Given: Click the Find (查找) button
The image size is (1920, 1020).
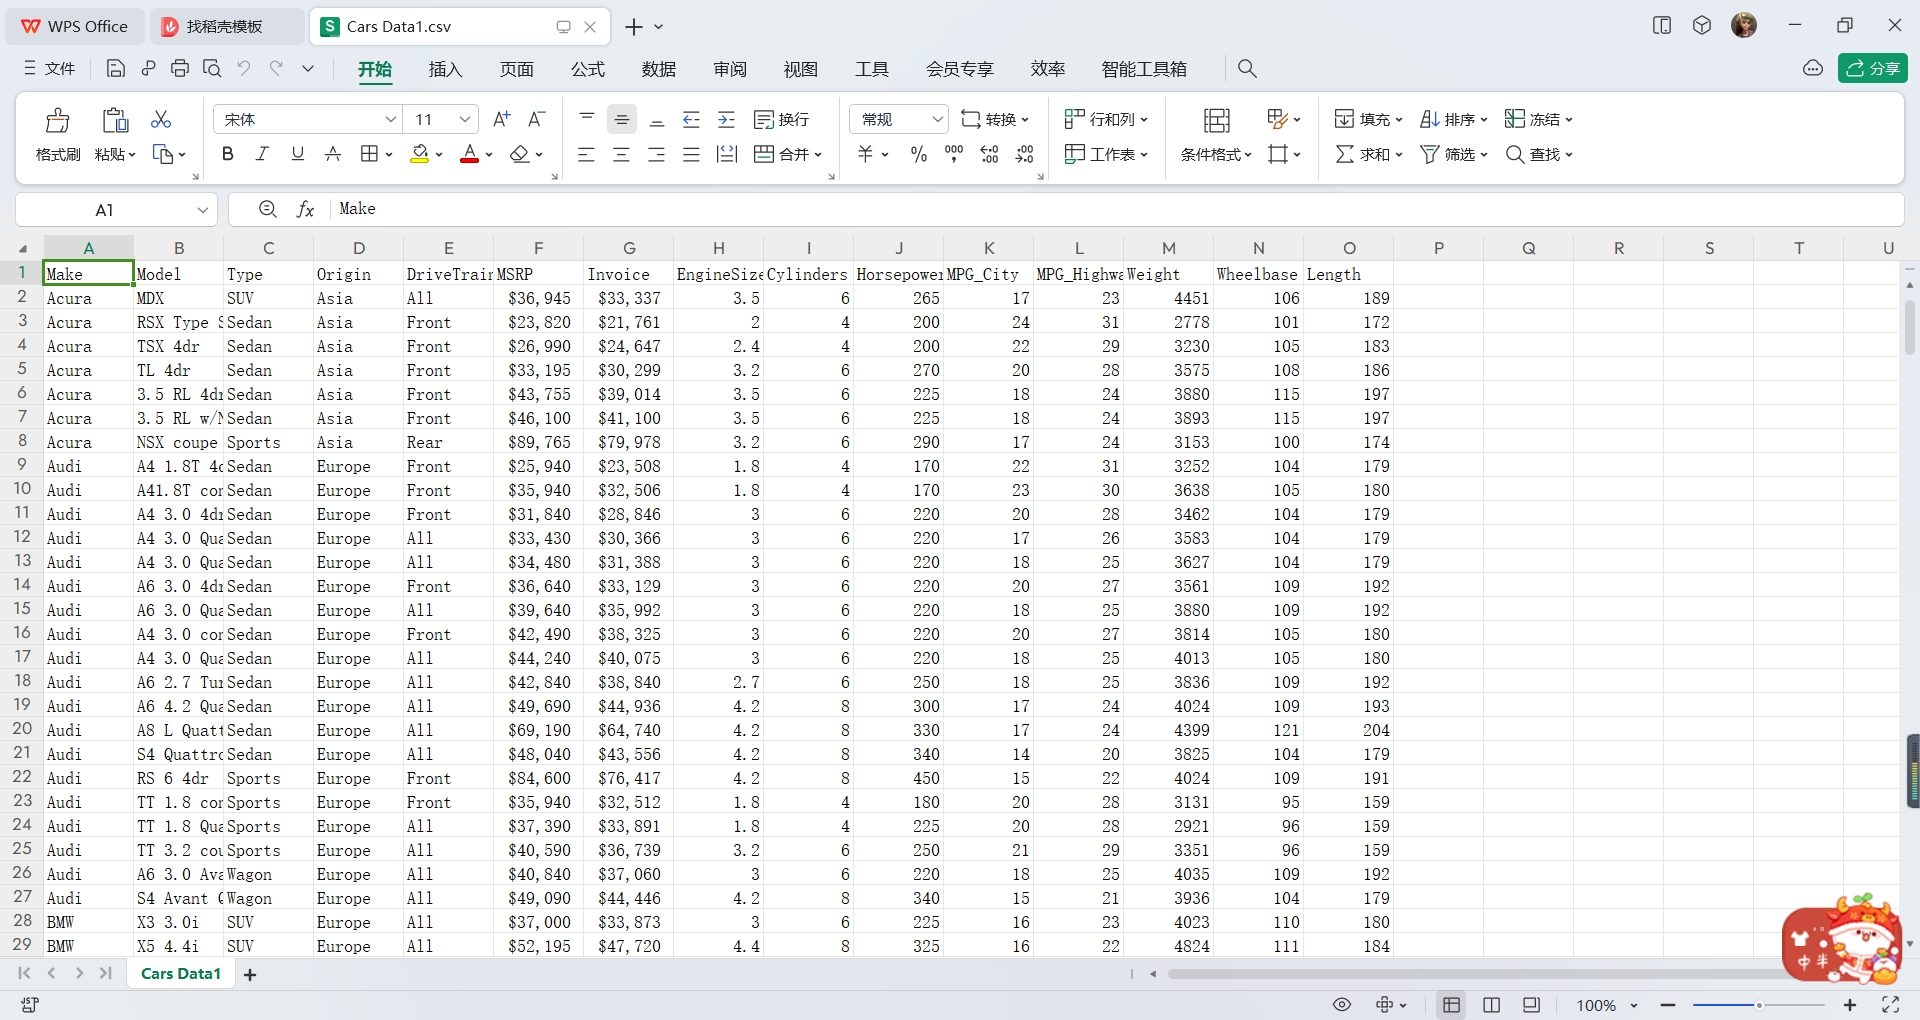Looking at the screenshot, I should coord(1539,154).
